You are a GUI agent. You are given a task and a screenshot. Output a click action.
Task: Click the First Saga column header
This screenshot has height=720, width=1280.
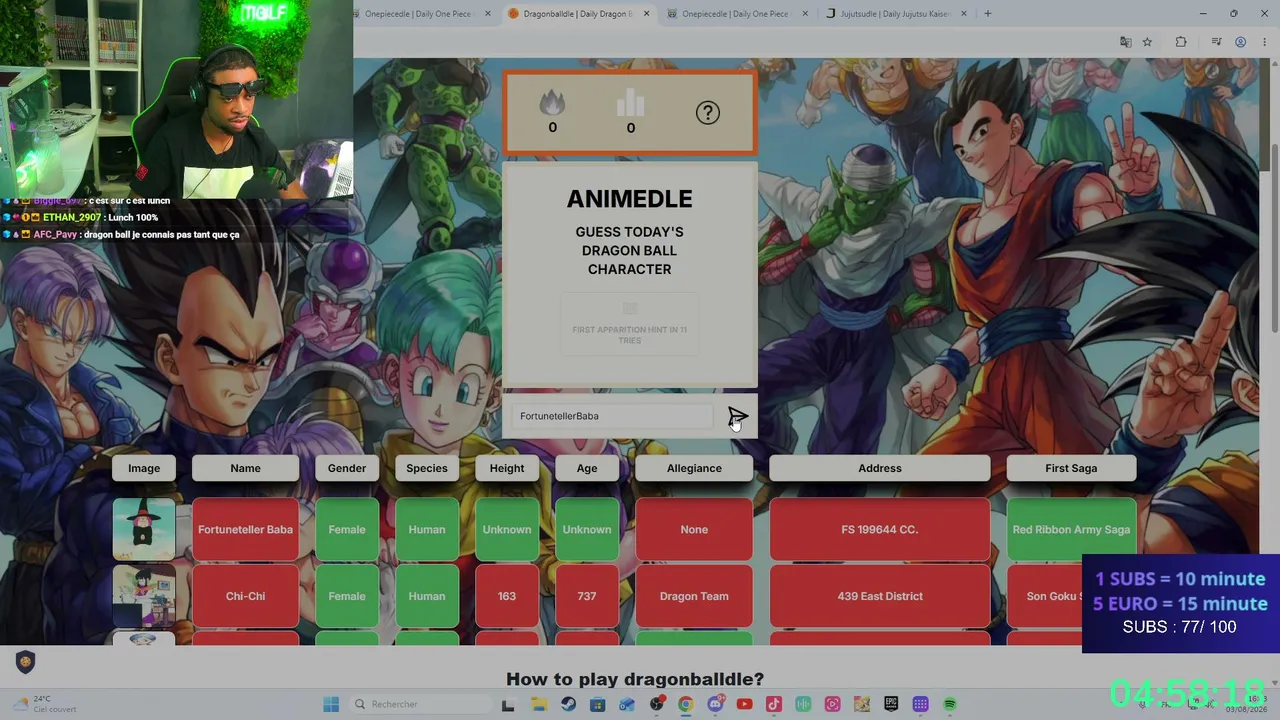(x=1071, y=468)
